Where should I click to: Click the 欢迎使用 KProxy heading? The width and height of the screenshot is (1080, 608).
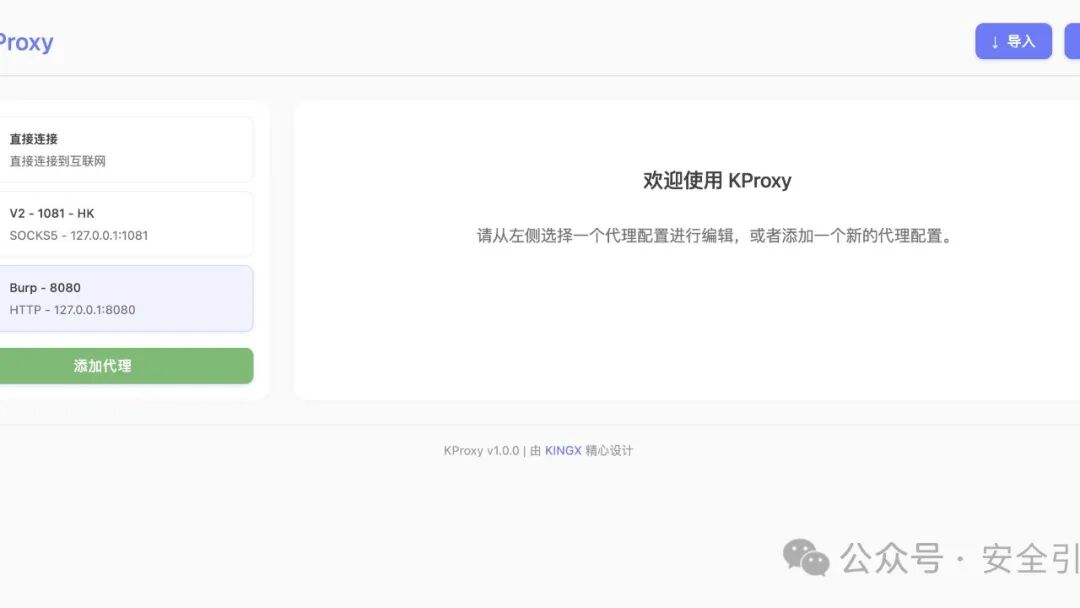(x=717, y=180)
